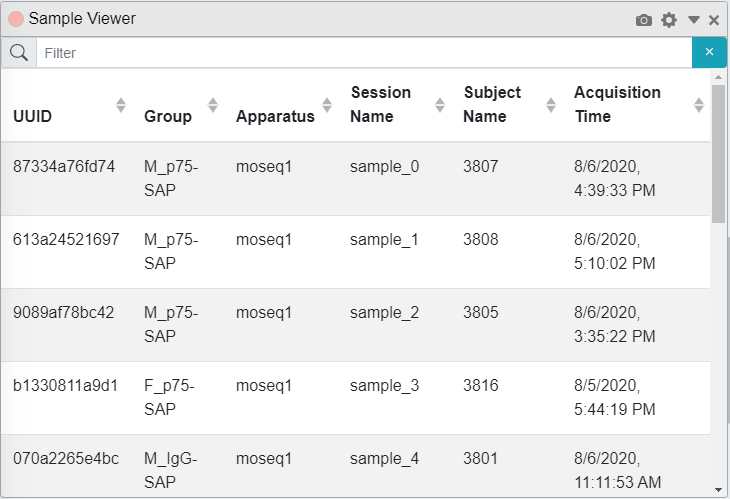The height and width of the screenshot is (499, 730).
Task: Expand the panel dropdown triangle in title bar
Action: [x=694, y=20]
